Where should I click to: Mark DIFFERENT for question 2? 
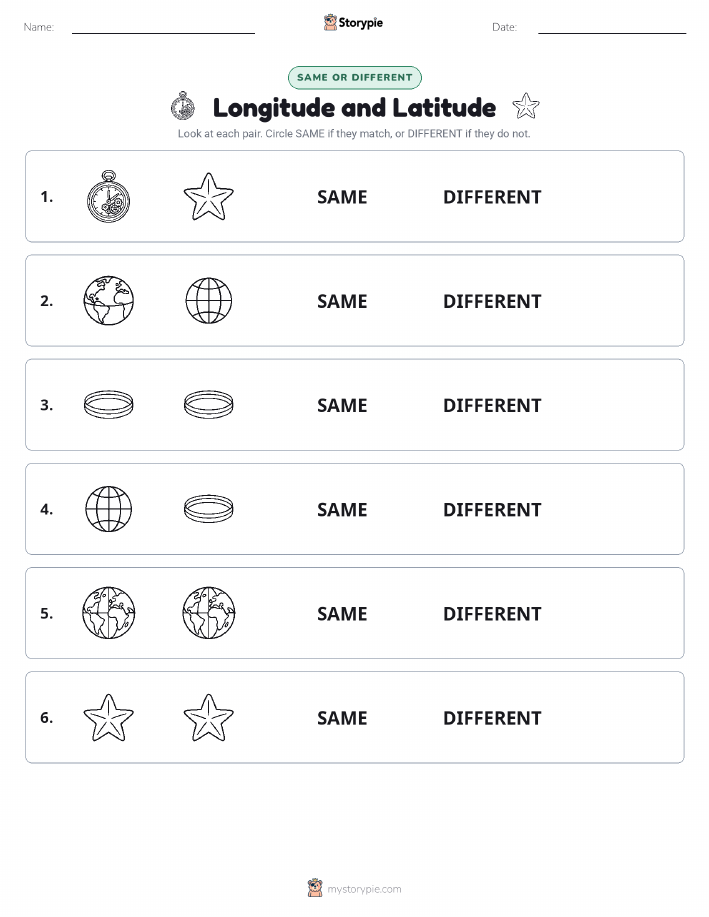492,301
